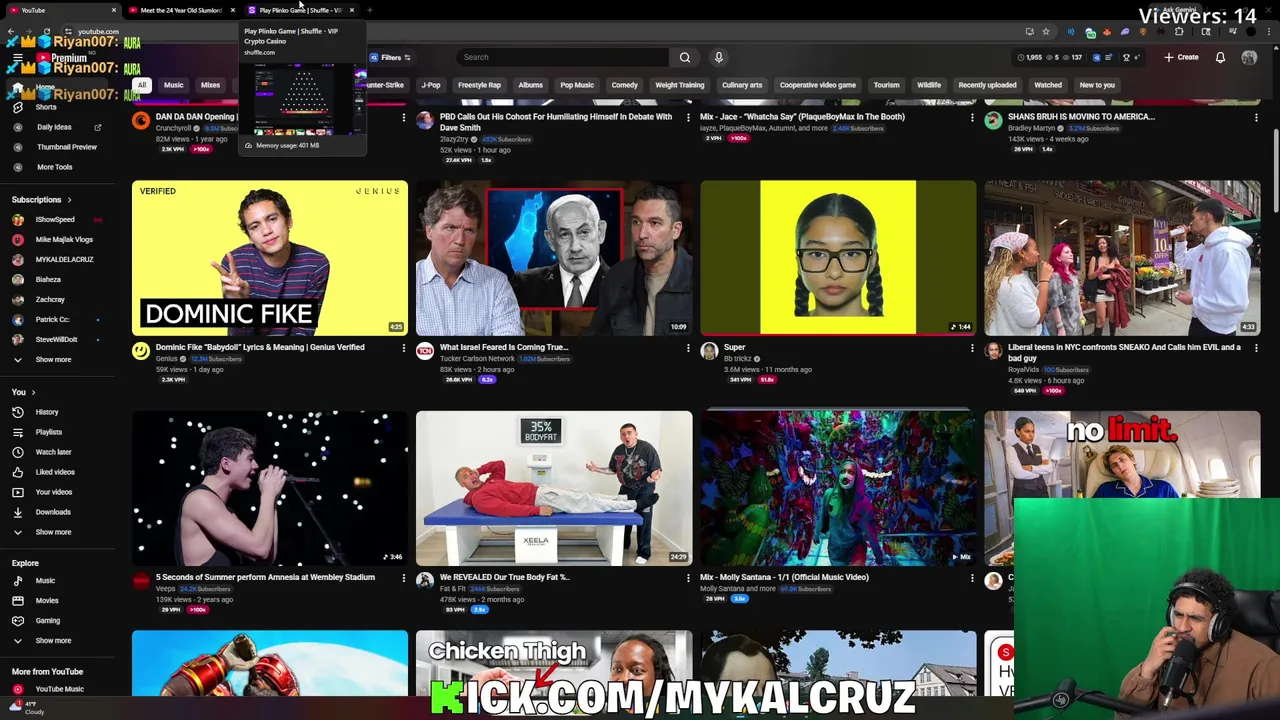Select the Cooperative video game chip

(818, 85)
